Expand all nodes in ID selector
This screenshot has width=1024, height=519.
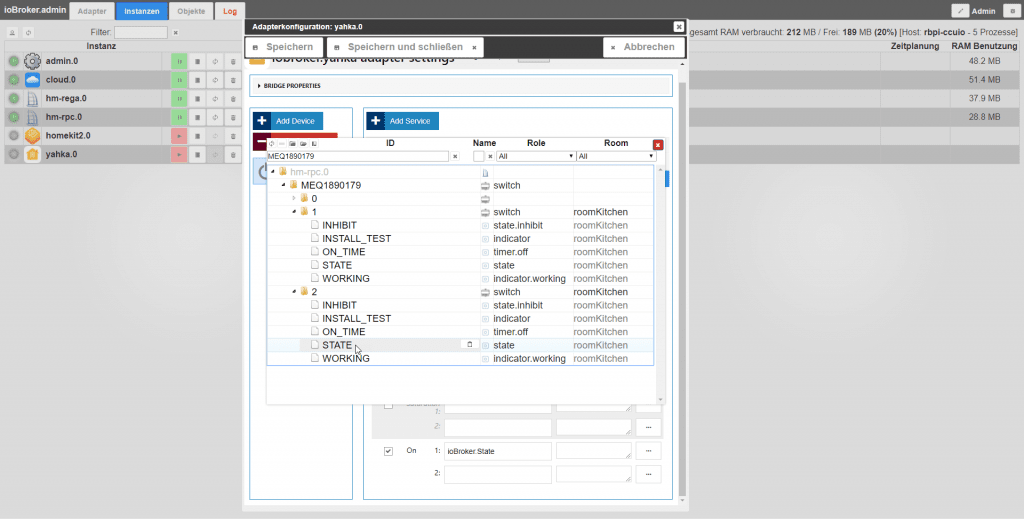(x=304, y=144)
